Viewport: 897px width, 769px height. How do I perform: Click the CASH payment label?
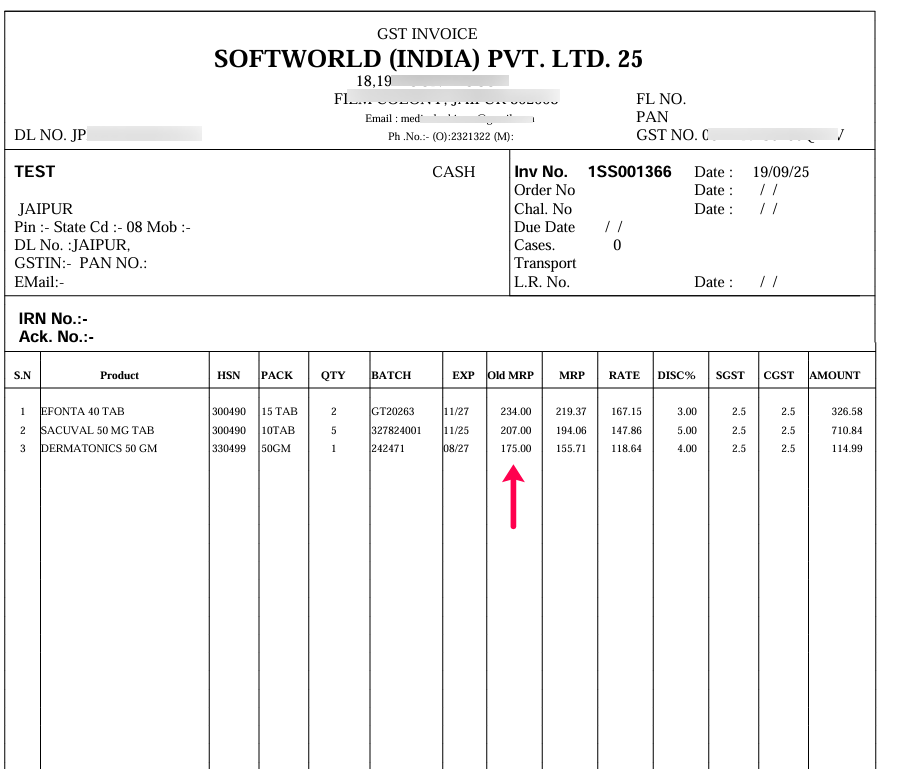453,172
